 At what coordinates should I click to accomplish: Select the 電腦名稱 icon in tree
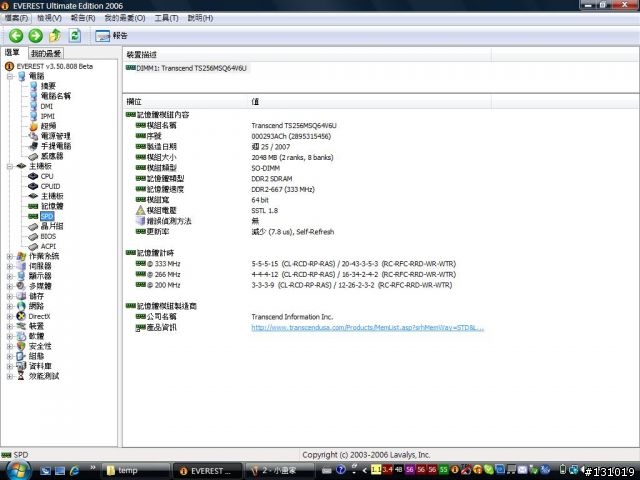[33, 96]
